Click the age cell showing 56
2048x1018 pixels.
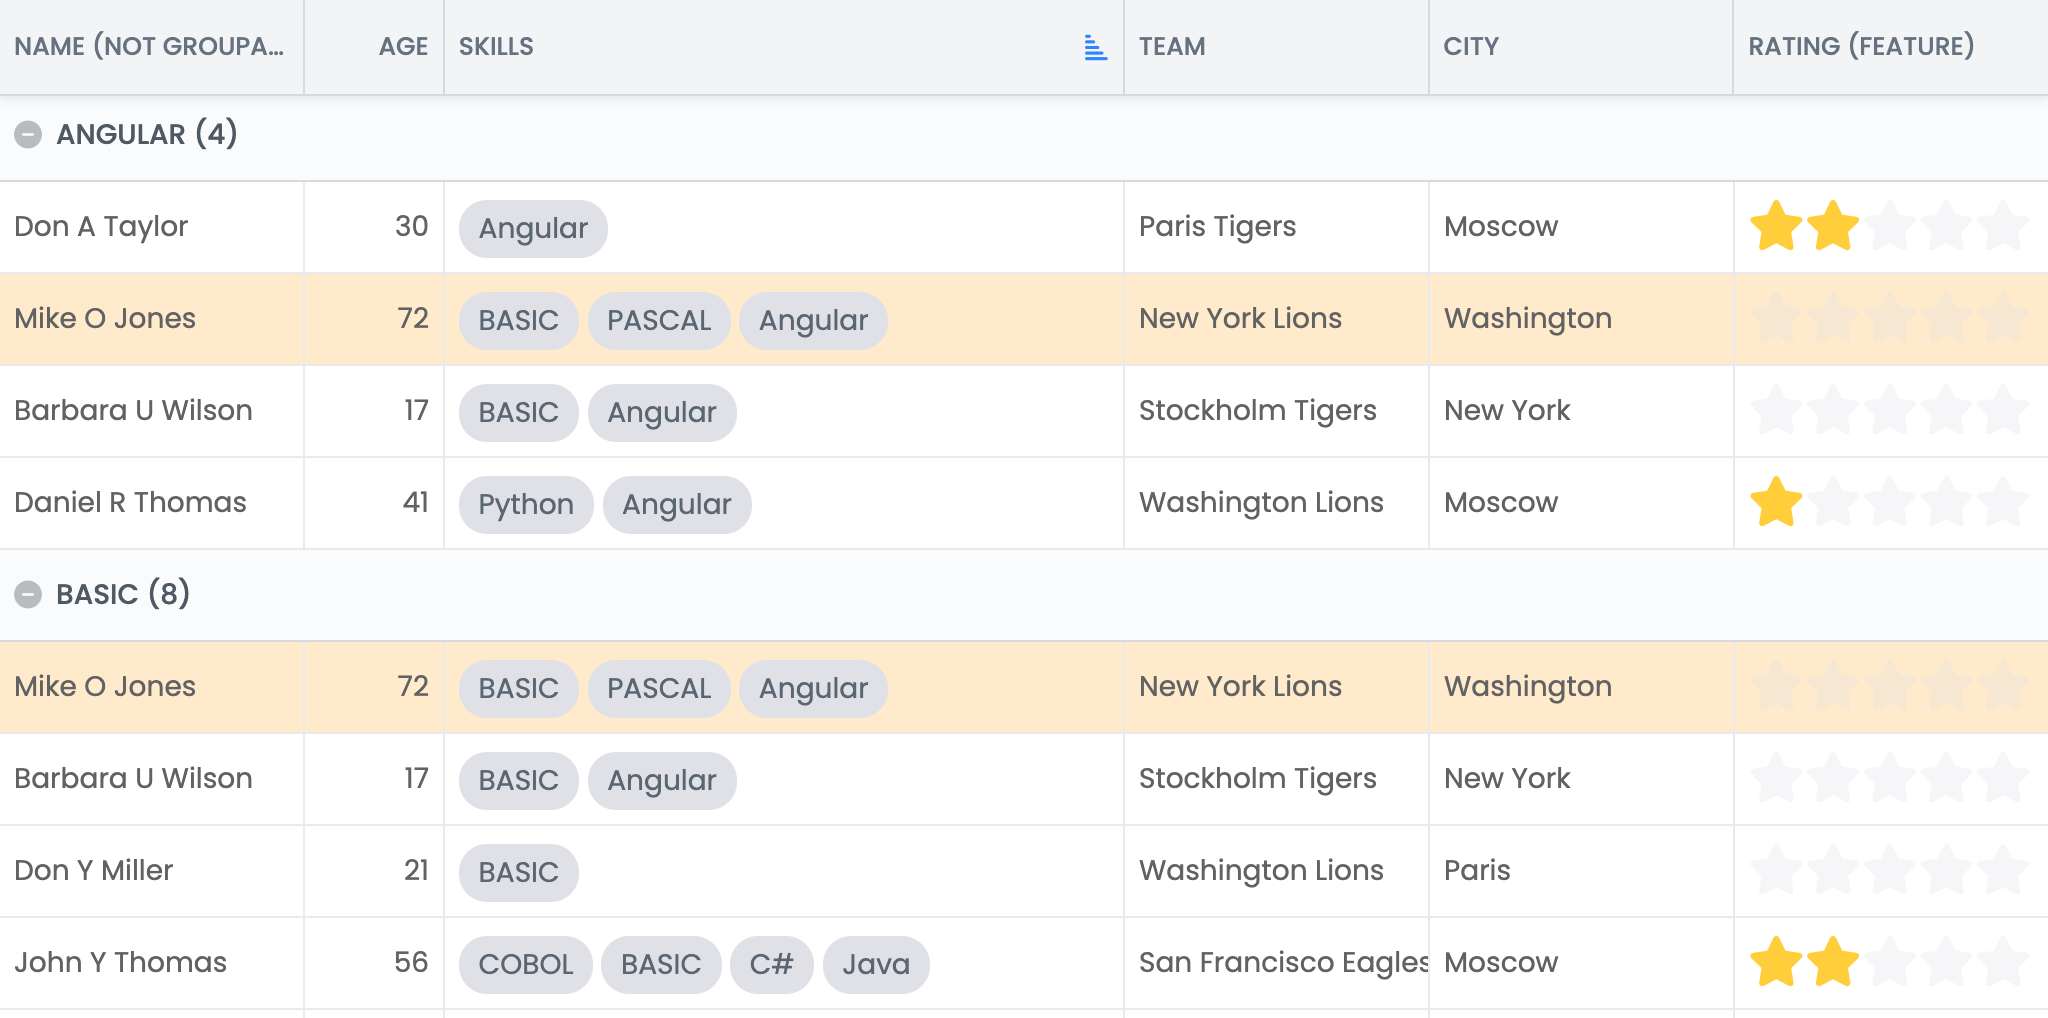click(x=374, y=963)
